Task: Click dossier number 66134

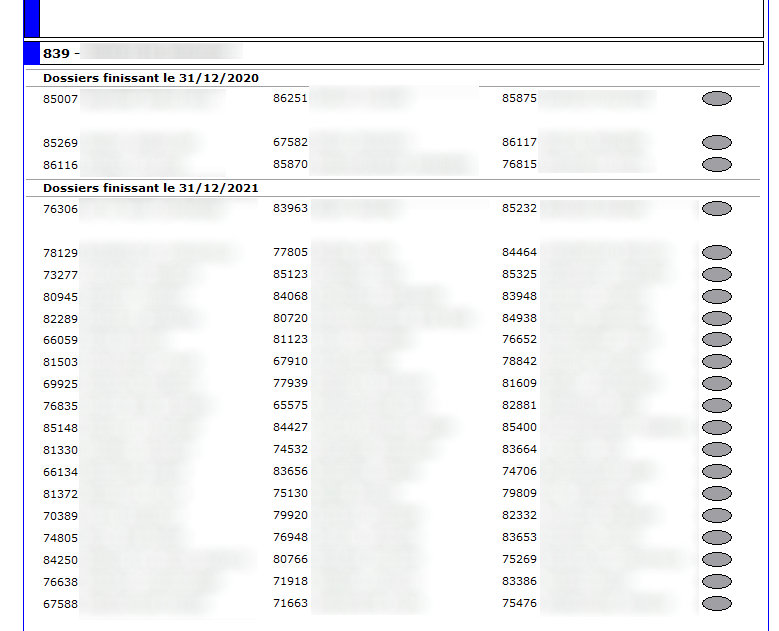Action: (60, 472)
